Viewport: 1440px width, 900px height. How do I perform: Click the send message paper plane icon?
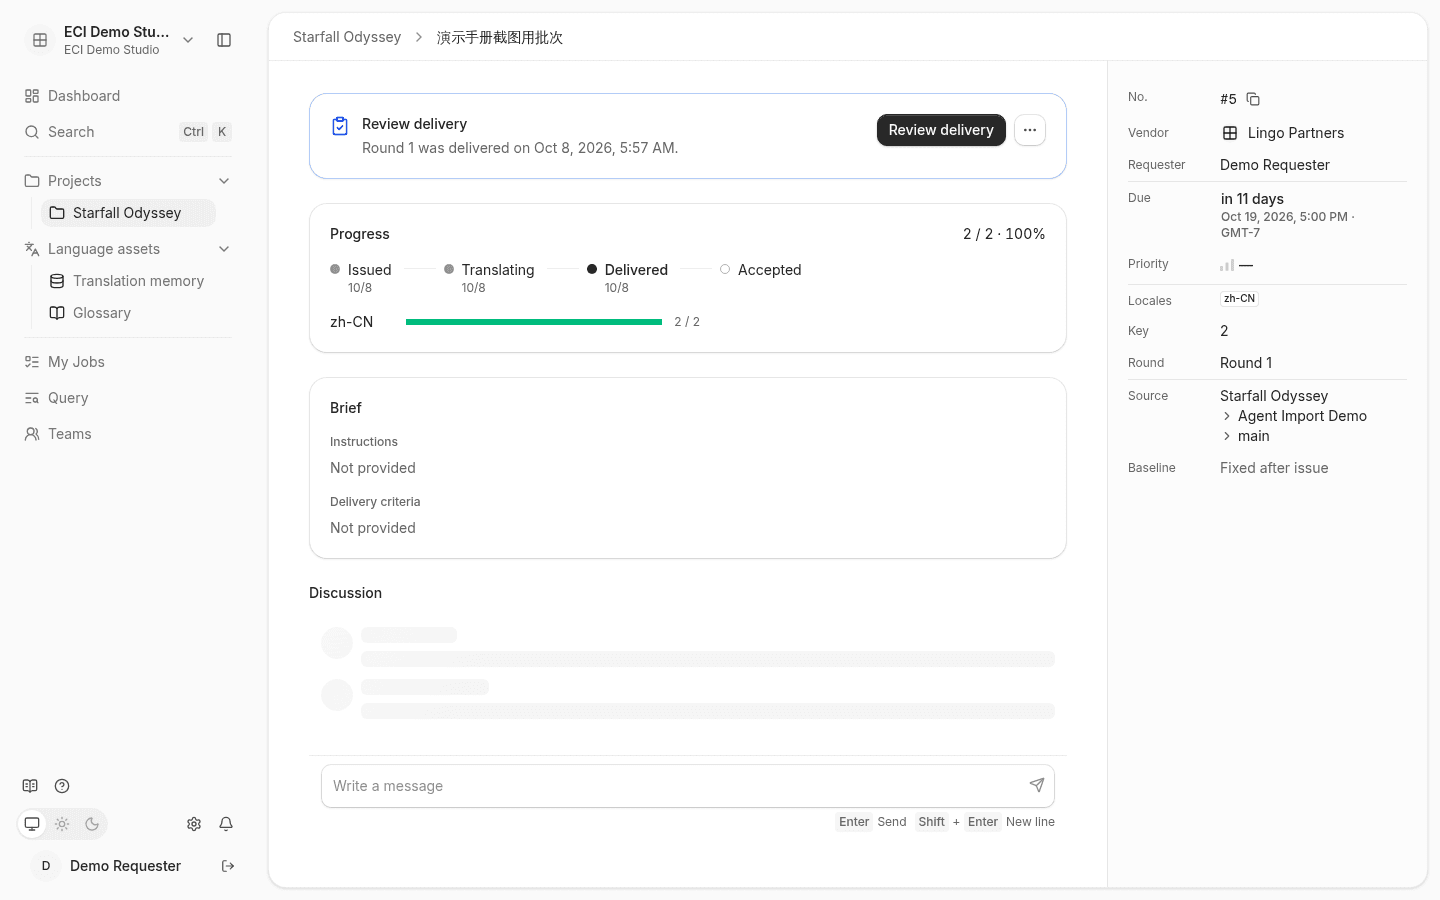(x=1037, y=785)
